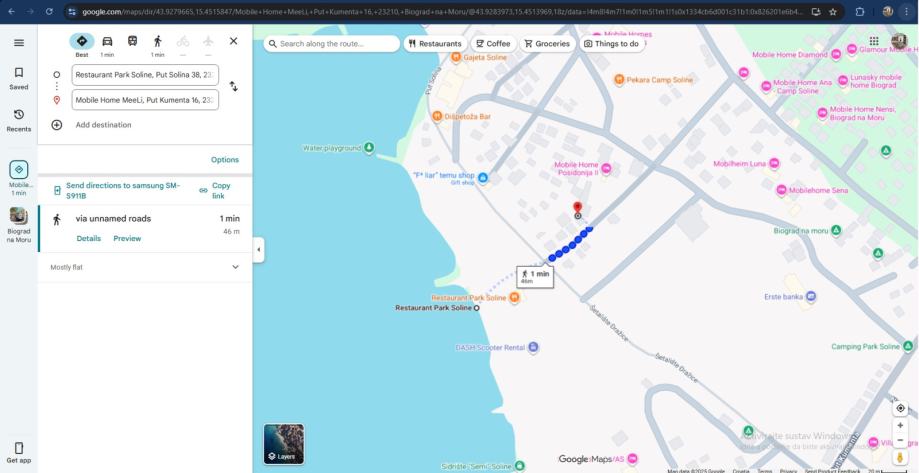Viewport: 919px width, 473px height.
Task: Click "F* liar" temu shop marker
Action: [482, 178]
